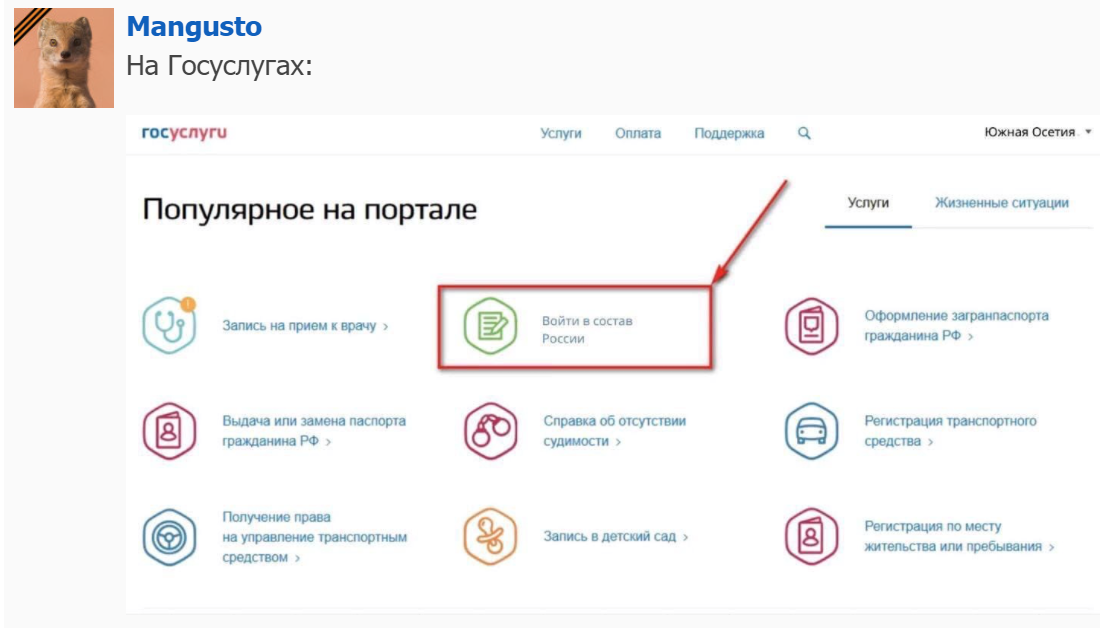Click the green document icon for Войти в состав России
The height and width of the screenshot is (628, 1100).
(x=490, y=327)
